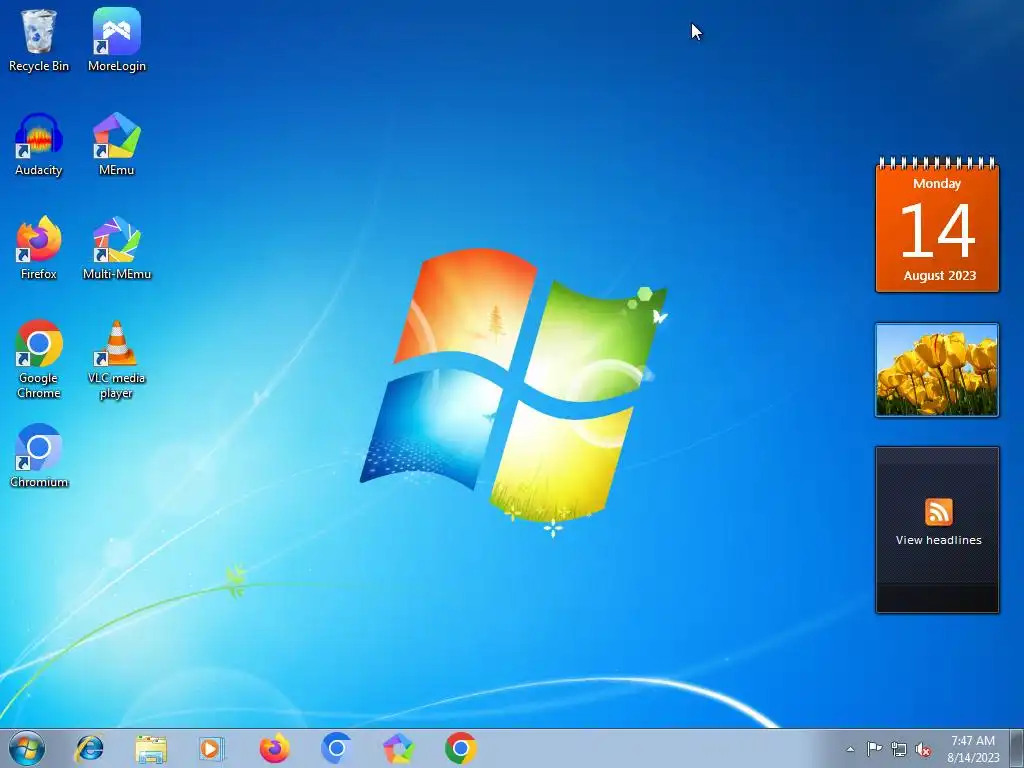Launch Firefox from the taskbar

pos(274,748)
